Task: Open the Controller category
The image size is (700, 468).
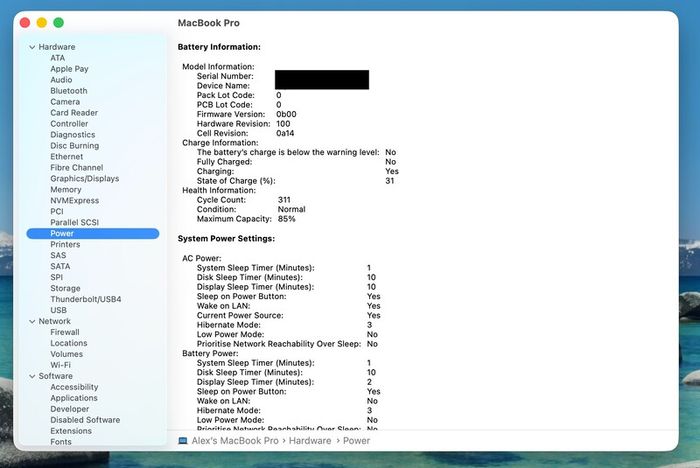Action: (69, 124)
